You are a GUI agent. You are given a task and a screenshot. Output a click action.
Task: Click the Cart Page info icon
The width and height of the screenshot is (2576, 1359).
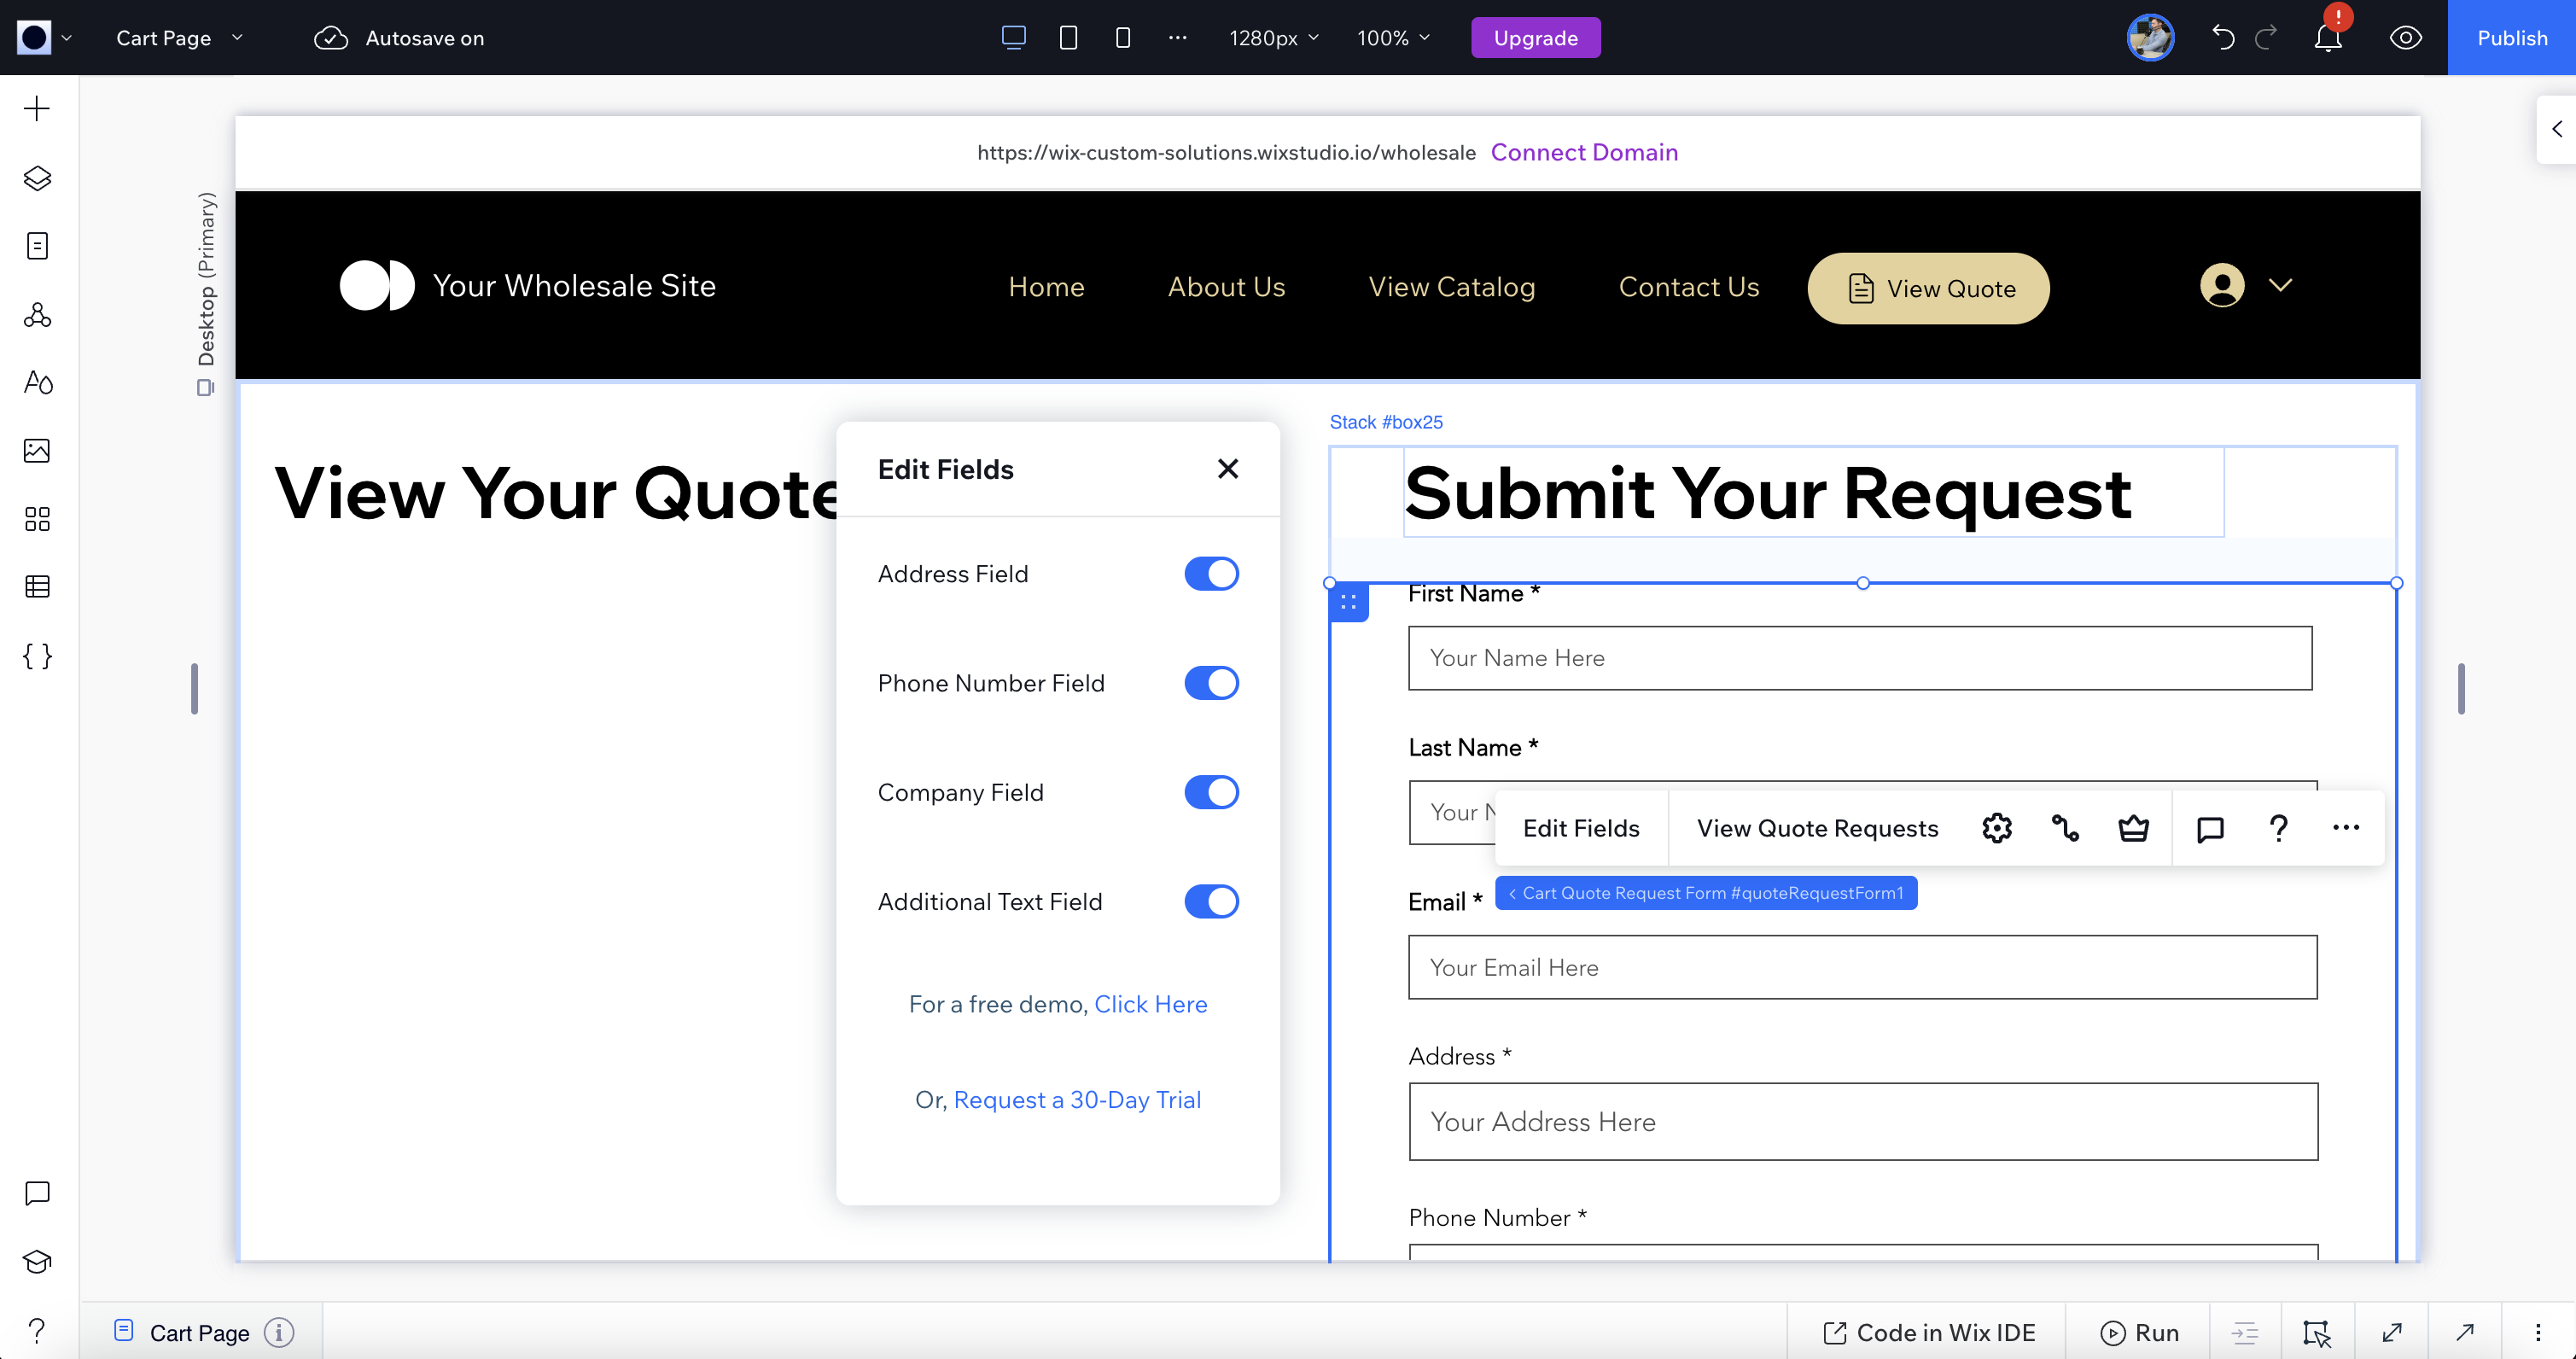pos(279,1333)
